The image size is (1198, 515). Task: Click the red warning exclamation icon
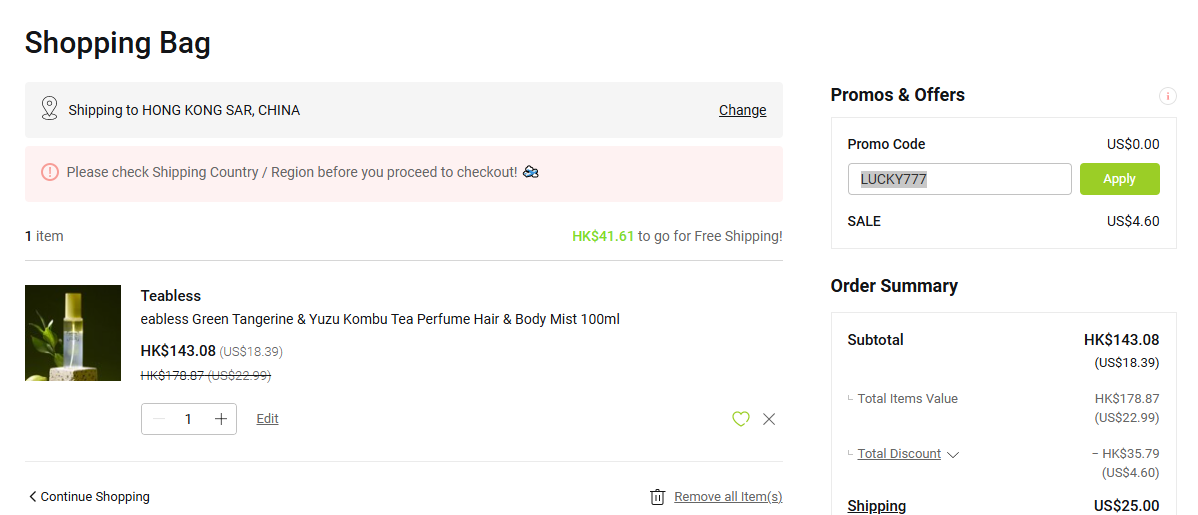pyautogui.click(x=50, y=172)
